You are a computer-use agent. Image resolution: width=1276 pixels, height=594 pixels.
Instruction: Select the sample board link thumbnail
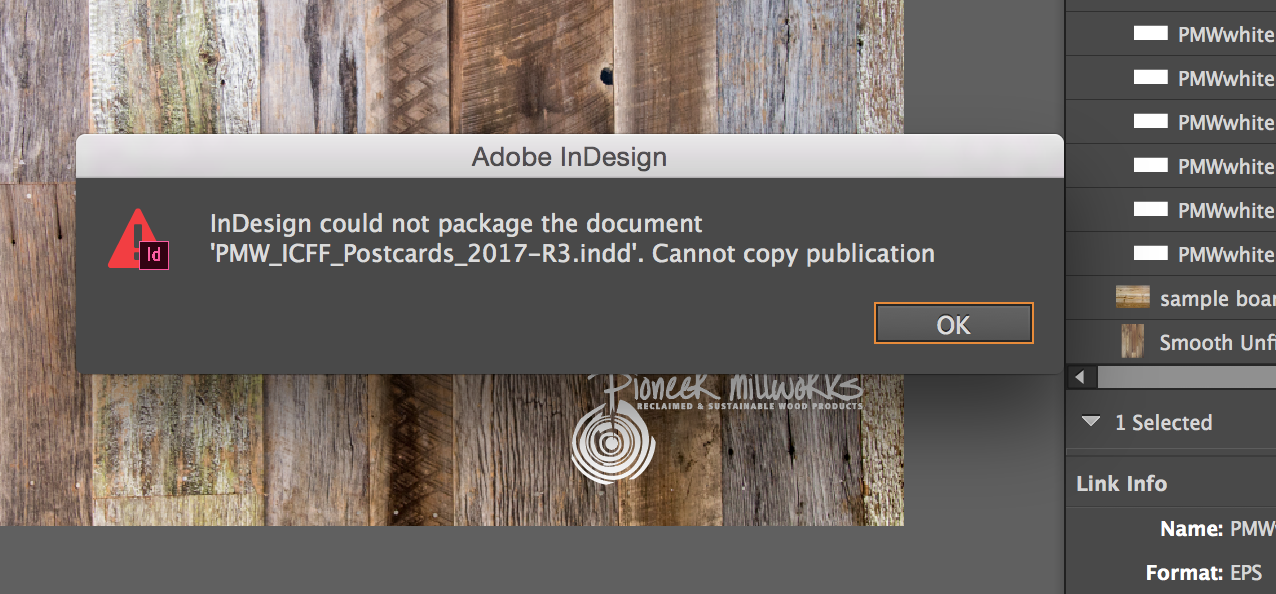pos(1133,298)
